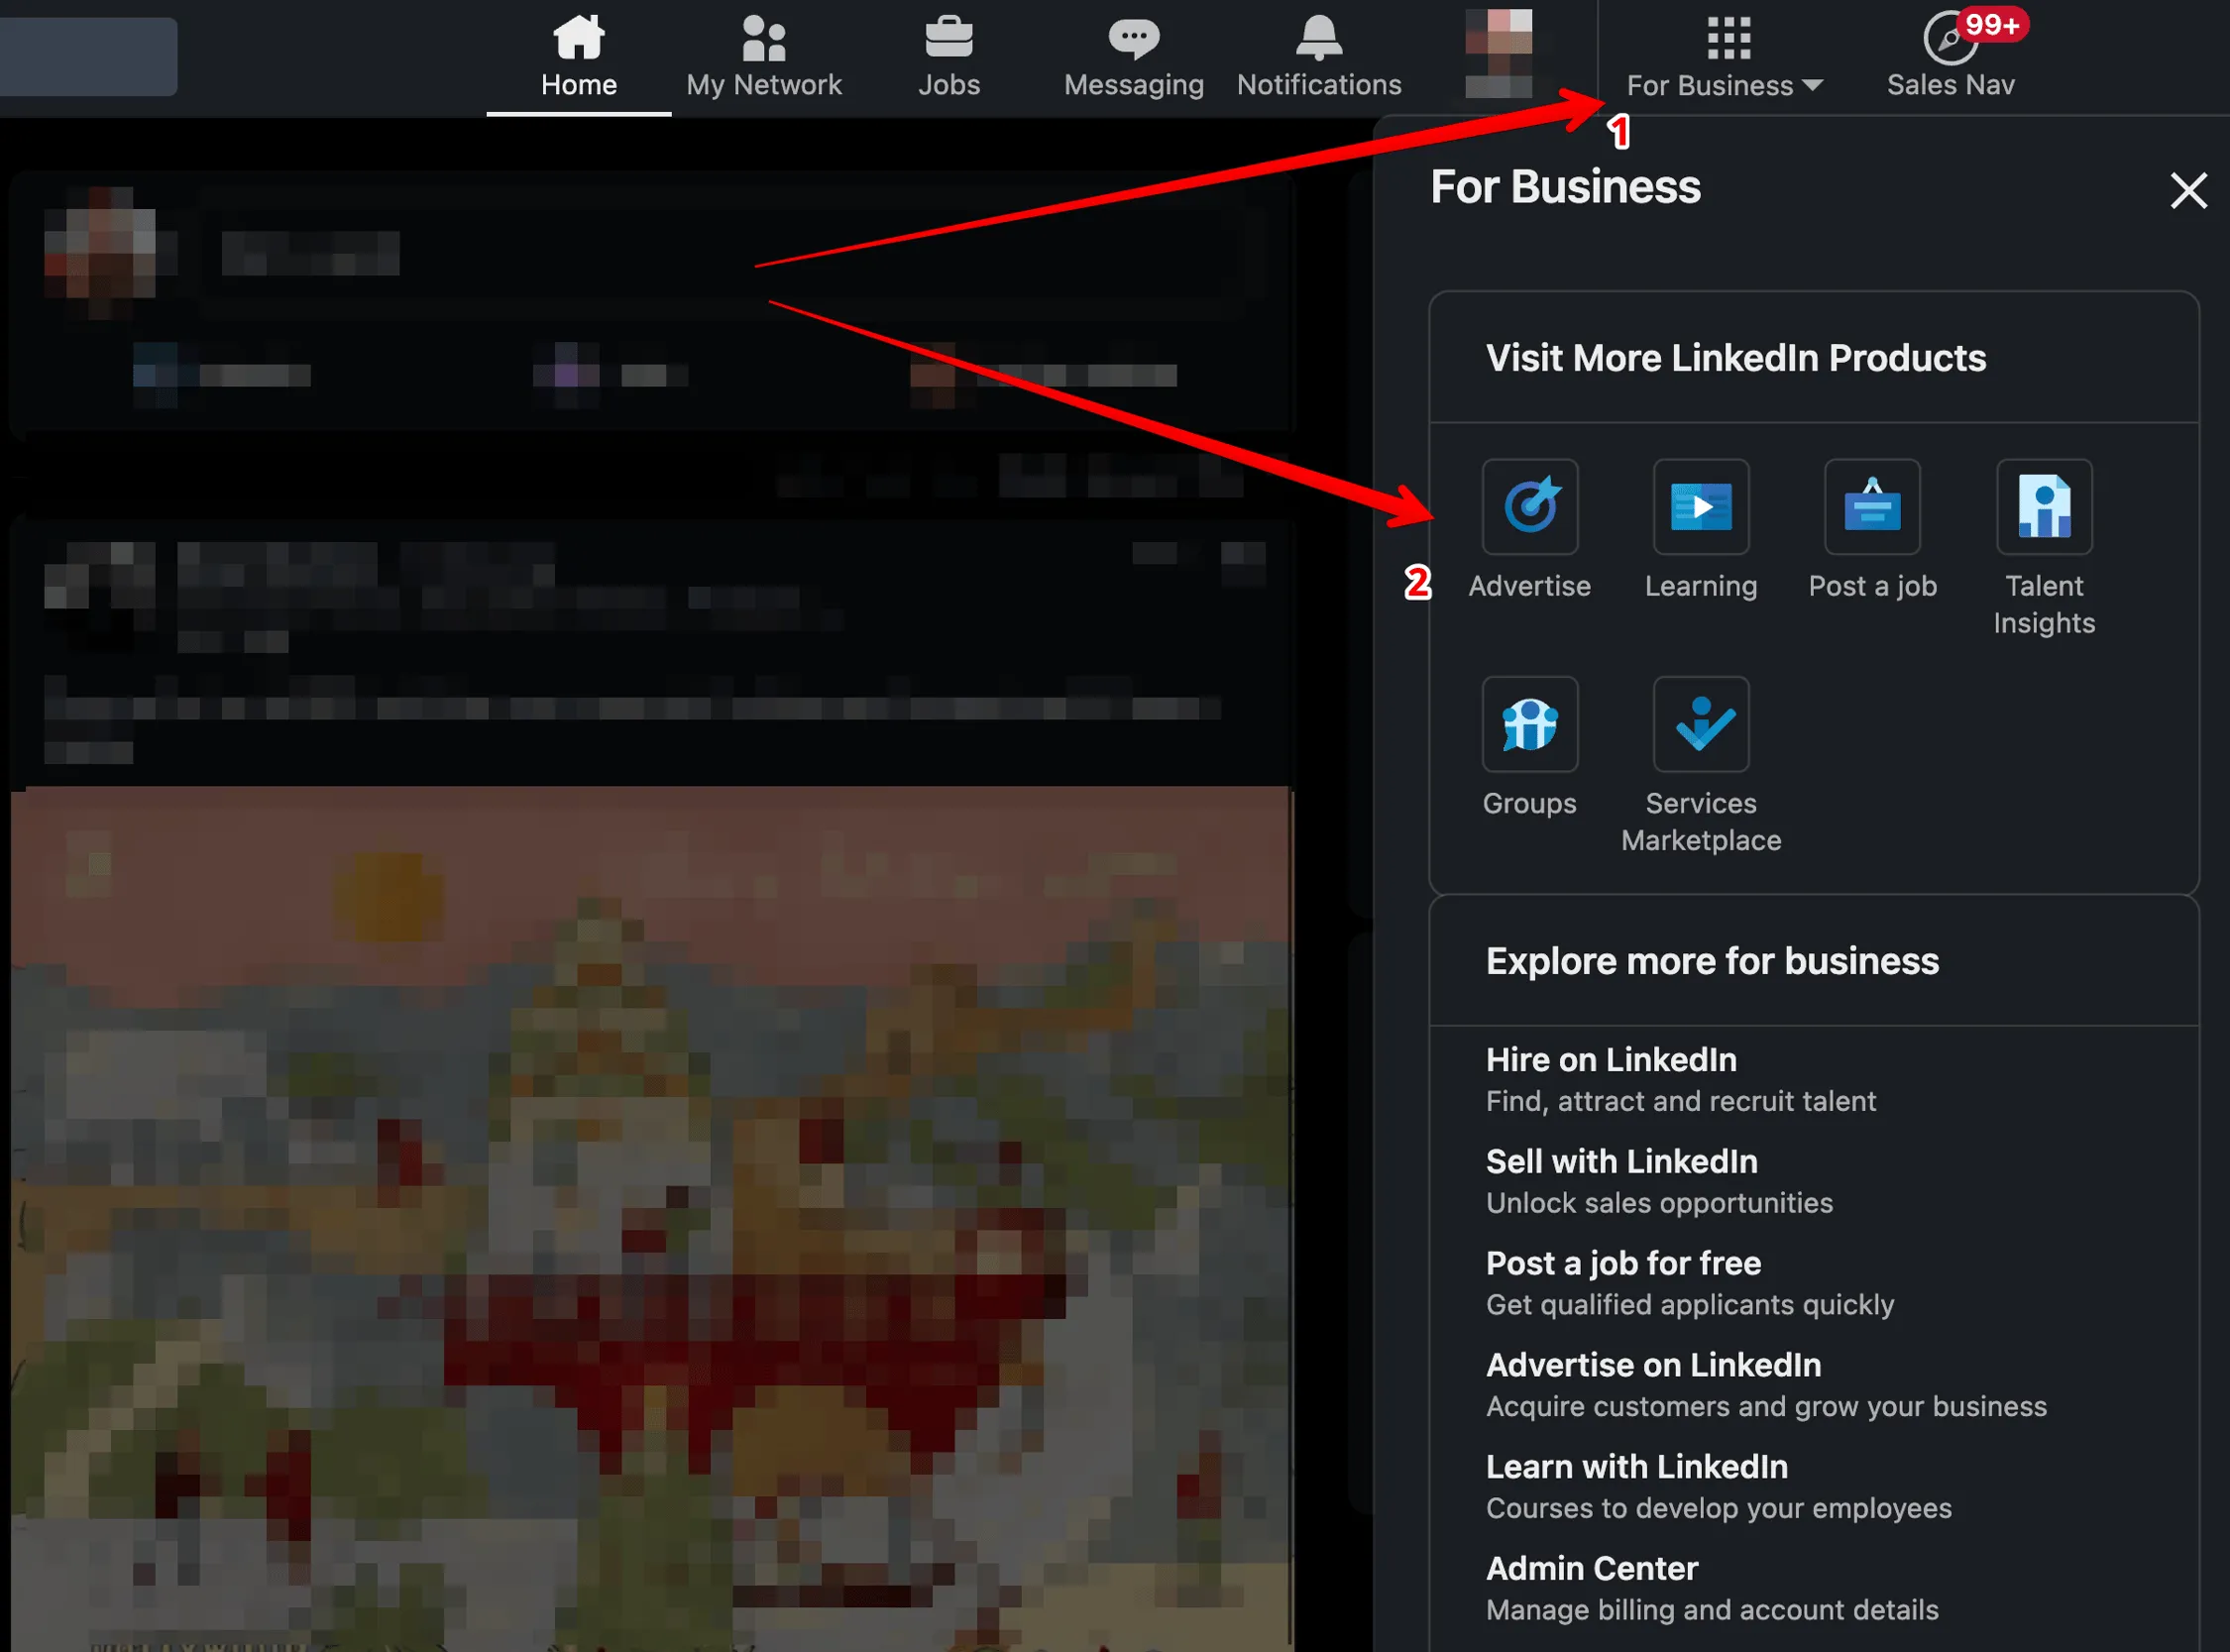Open the Advertise product icon

pyautogui.click(x=1529, y=507)
